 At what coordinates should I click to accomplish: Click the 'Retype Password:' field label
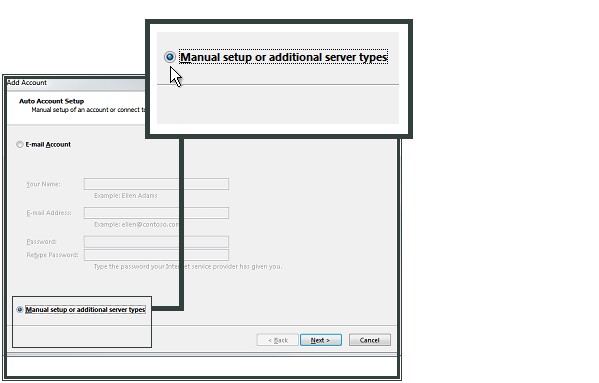pyautogui.click(x=52, y=255)
